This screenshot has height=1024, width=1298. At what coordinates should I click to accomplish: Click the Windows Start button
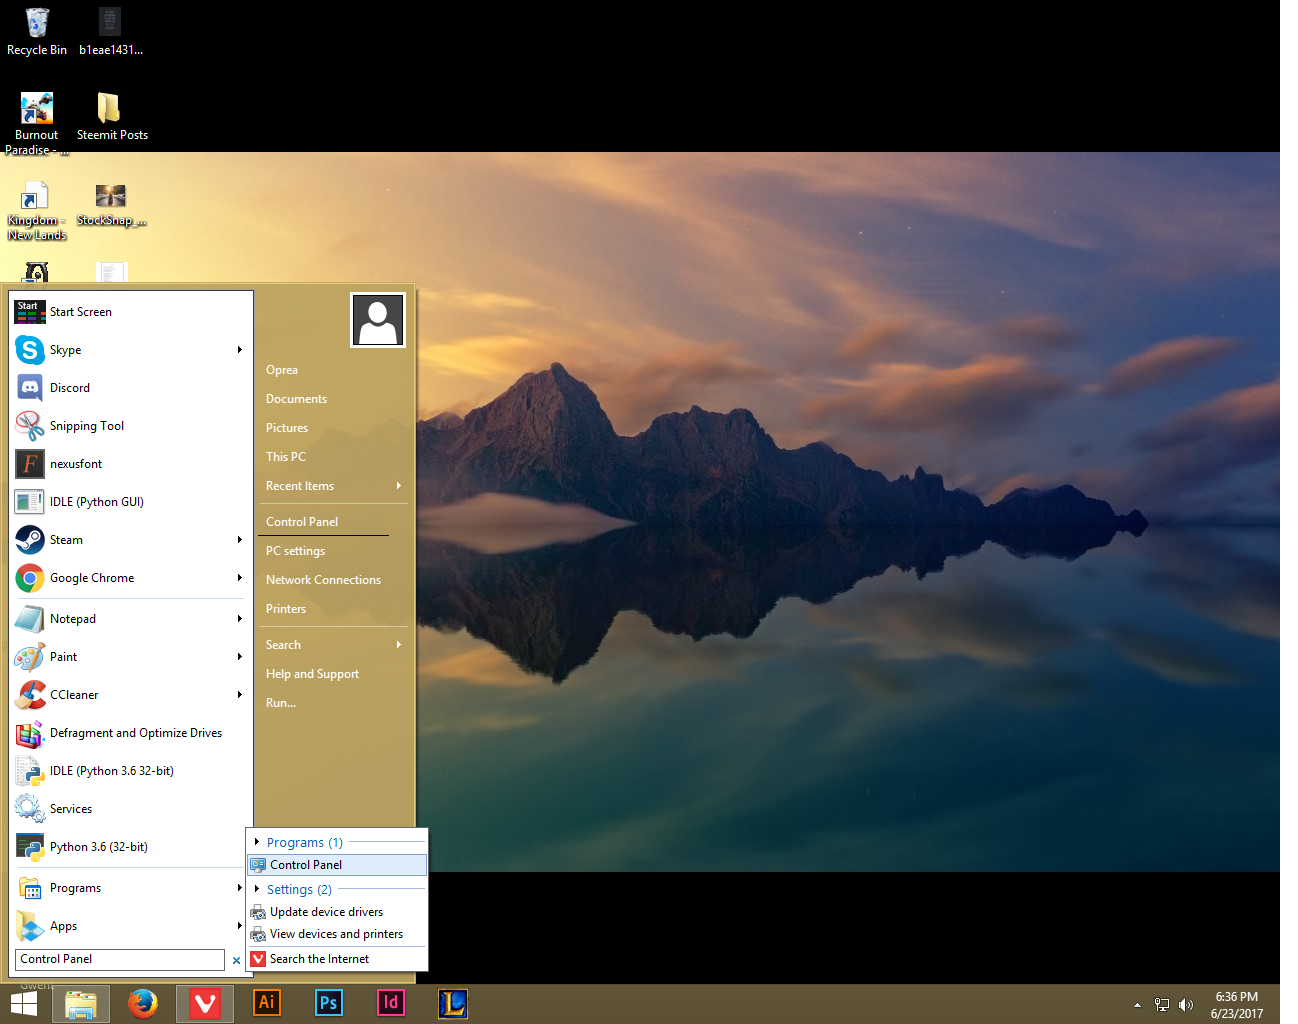click(x=24, y=1004)
